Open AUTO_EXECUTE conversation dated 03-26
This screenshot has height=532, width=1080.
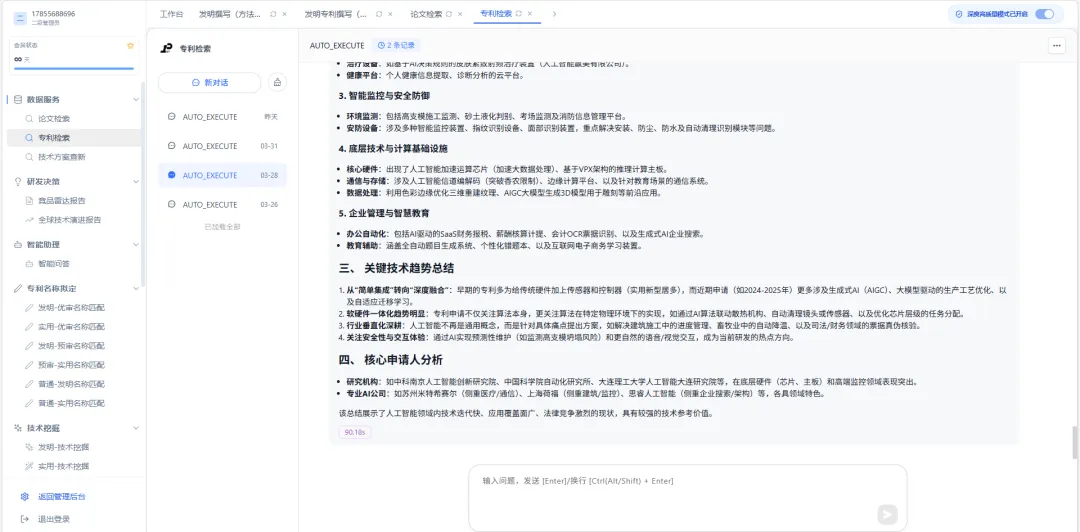tap(222, 205)
